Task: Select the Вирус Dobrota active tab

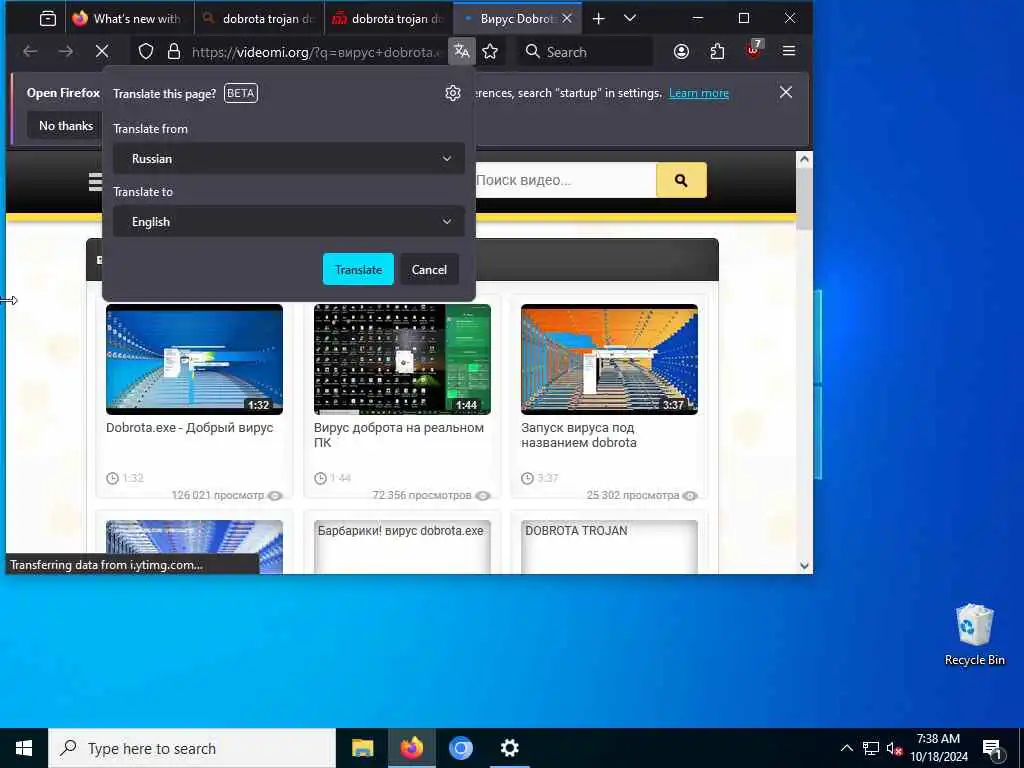Action: coord(509,19)
